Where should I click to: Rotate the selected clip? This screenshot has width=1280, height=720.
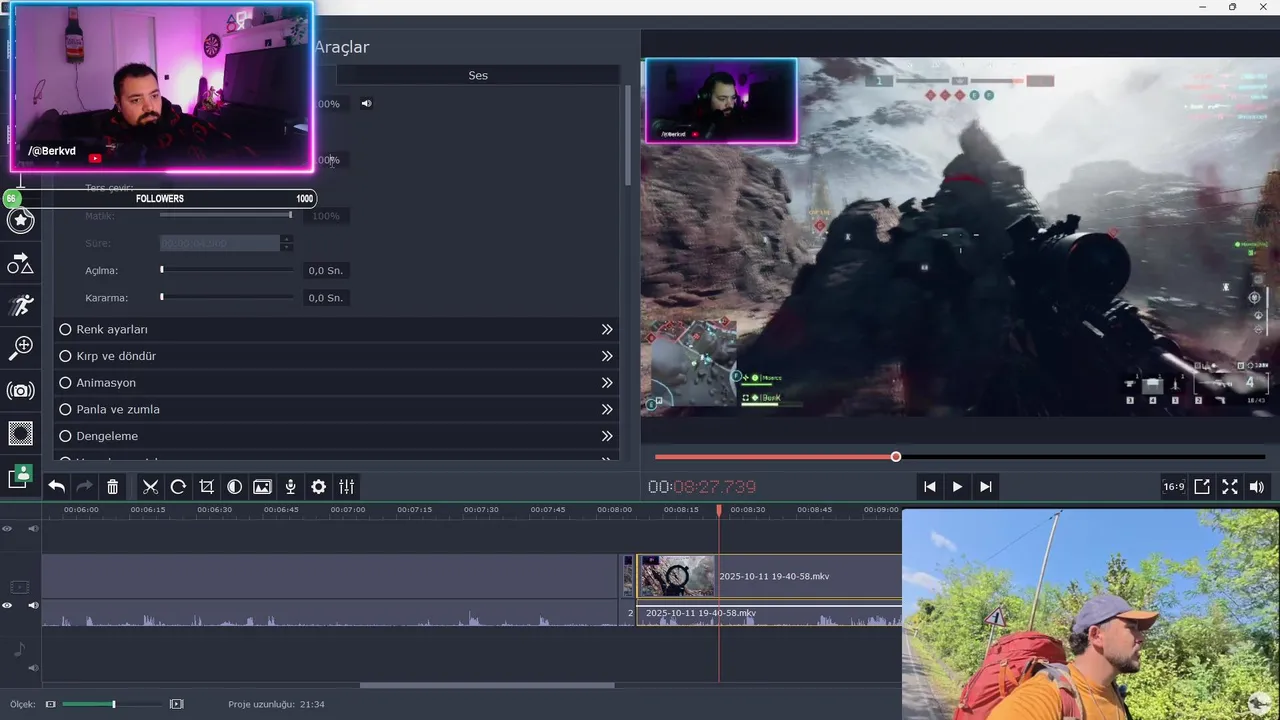click(x=178, y=487)
